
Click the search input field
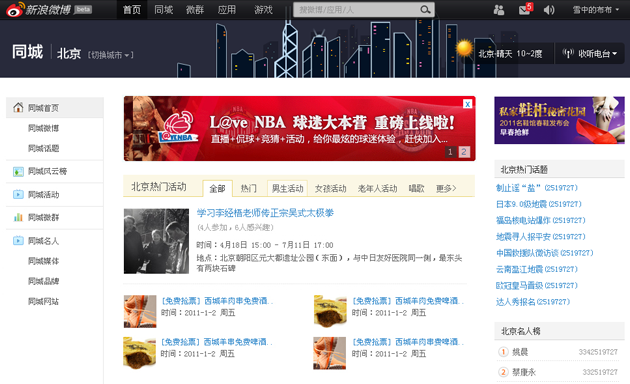click(x=357, y=10)
